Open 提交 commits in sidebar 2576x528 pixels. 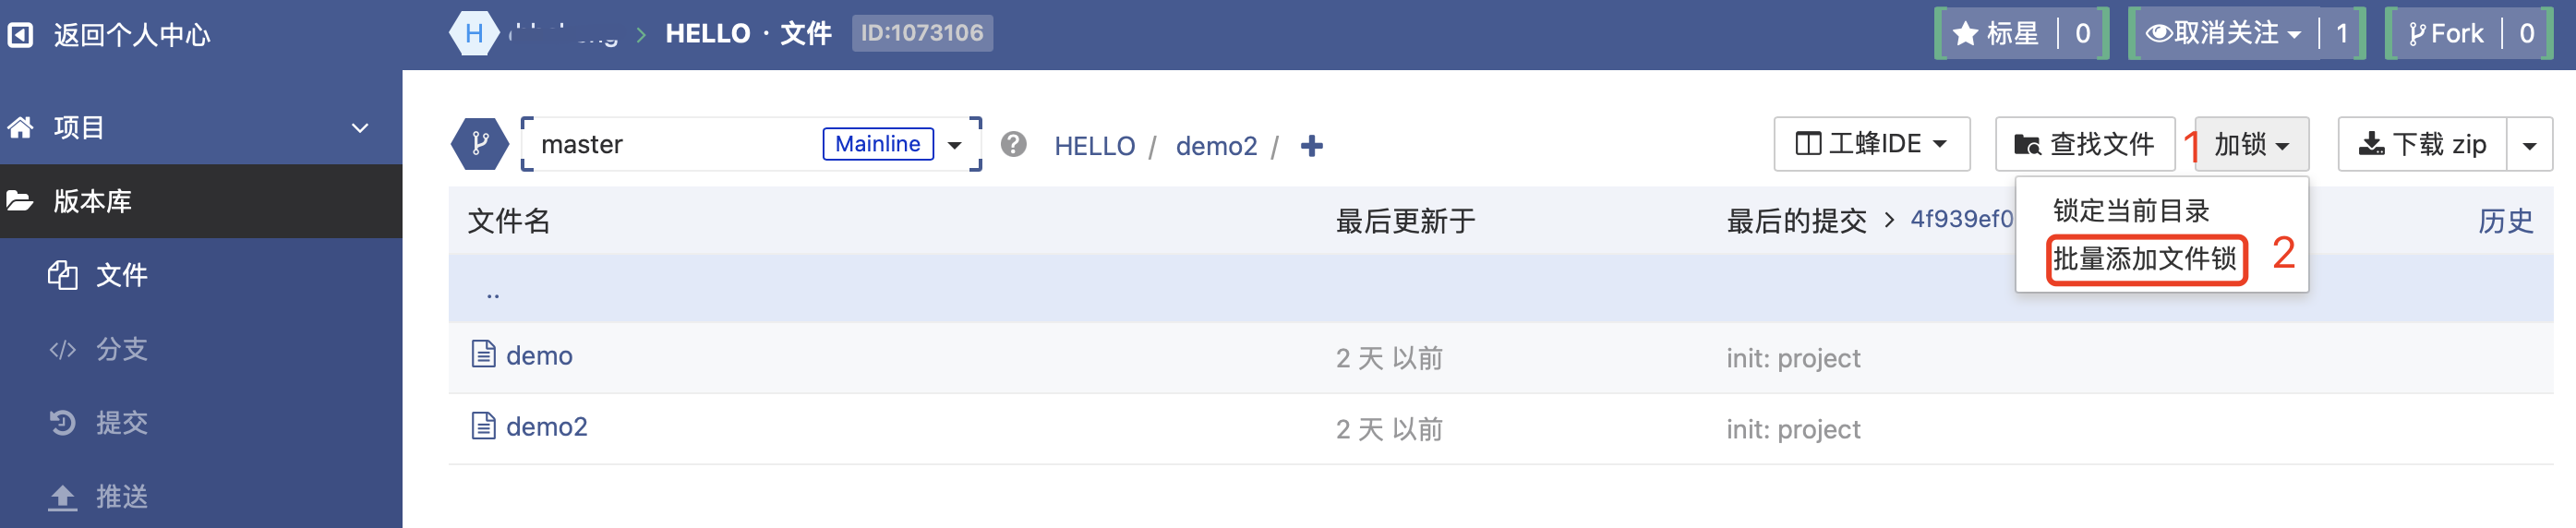[121, 423]
